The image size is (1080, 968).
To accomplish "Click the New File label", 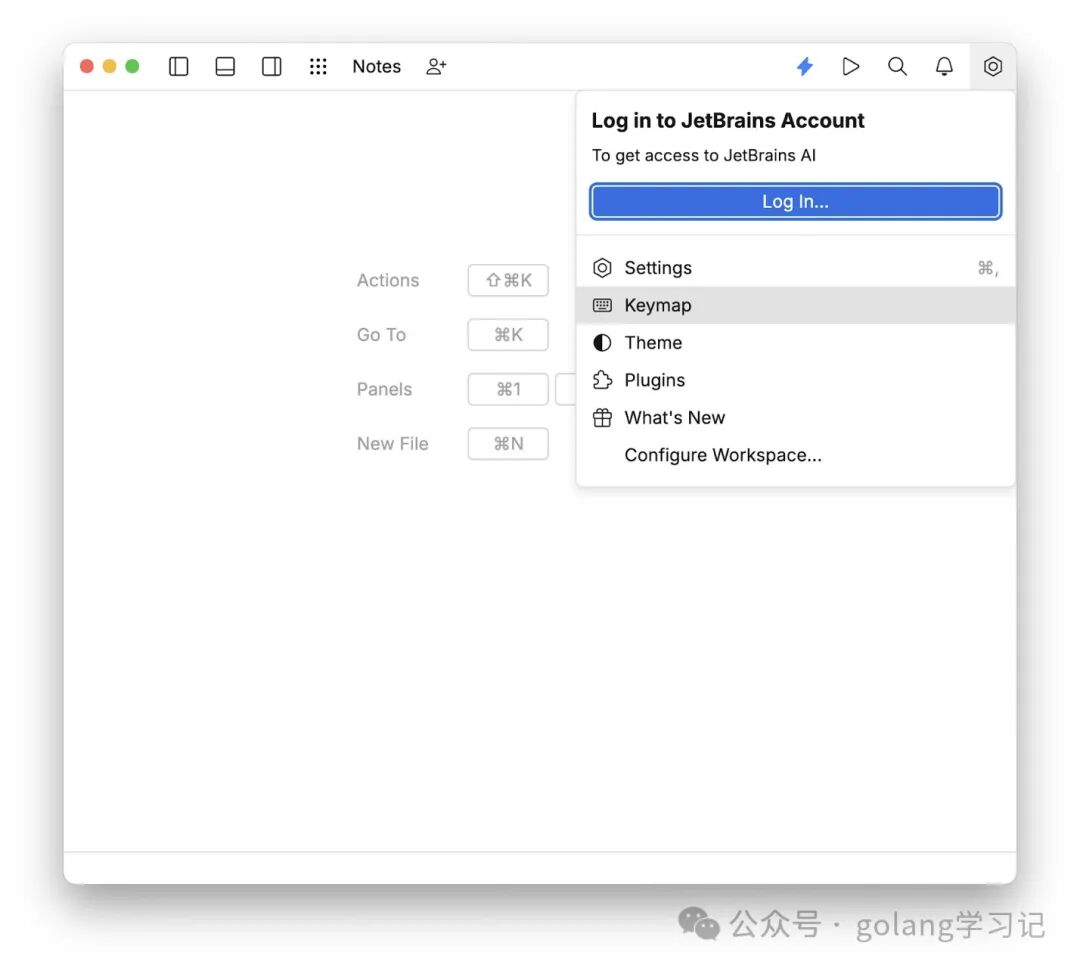I will click(393, 444).
